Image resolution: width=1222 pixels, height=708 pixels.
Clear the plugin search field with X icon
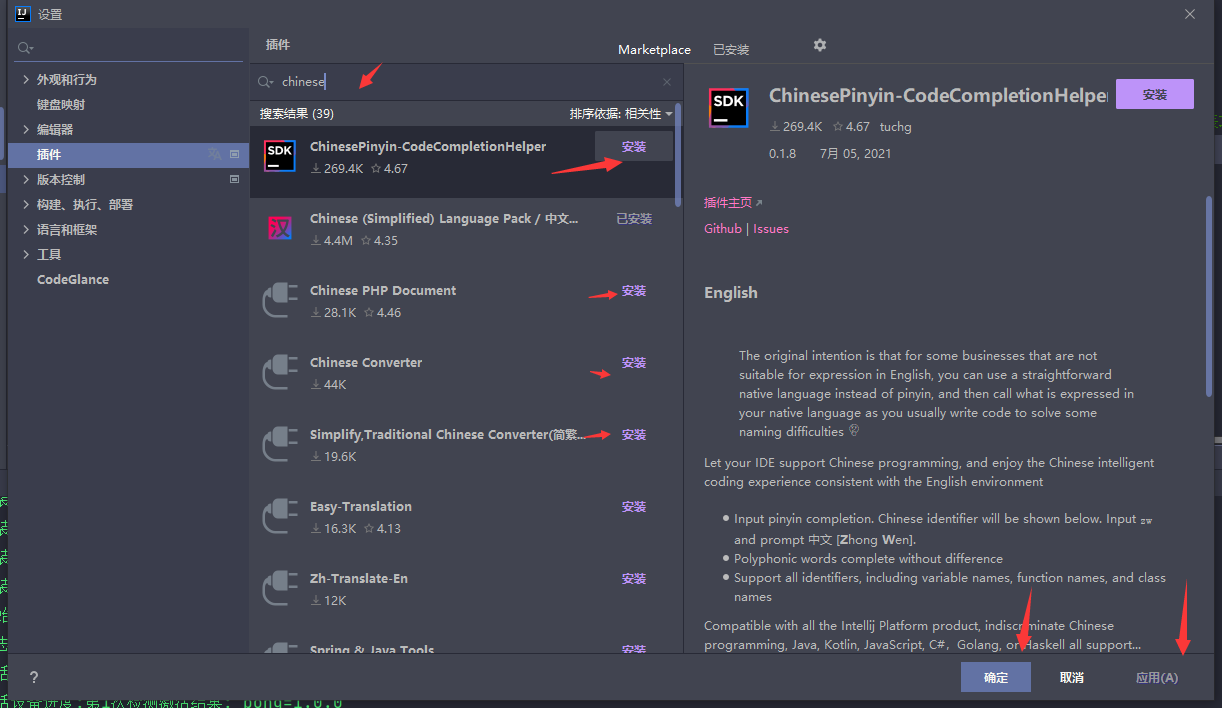[x=667, y=82]
